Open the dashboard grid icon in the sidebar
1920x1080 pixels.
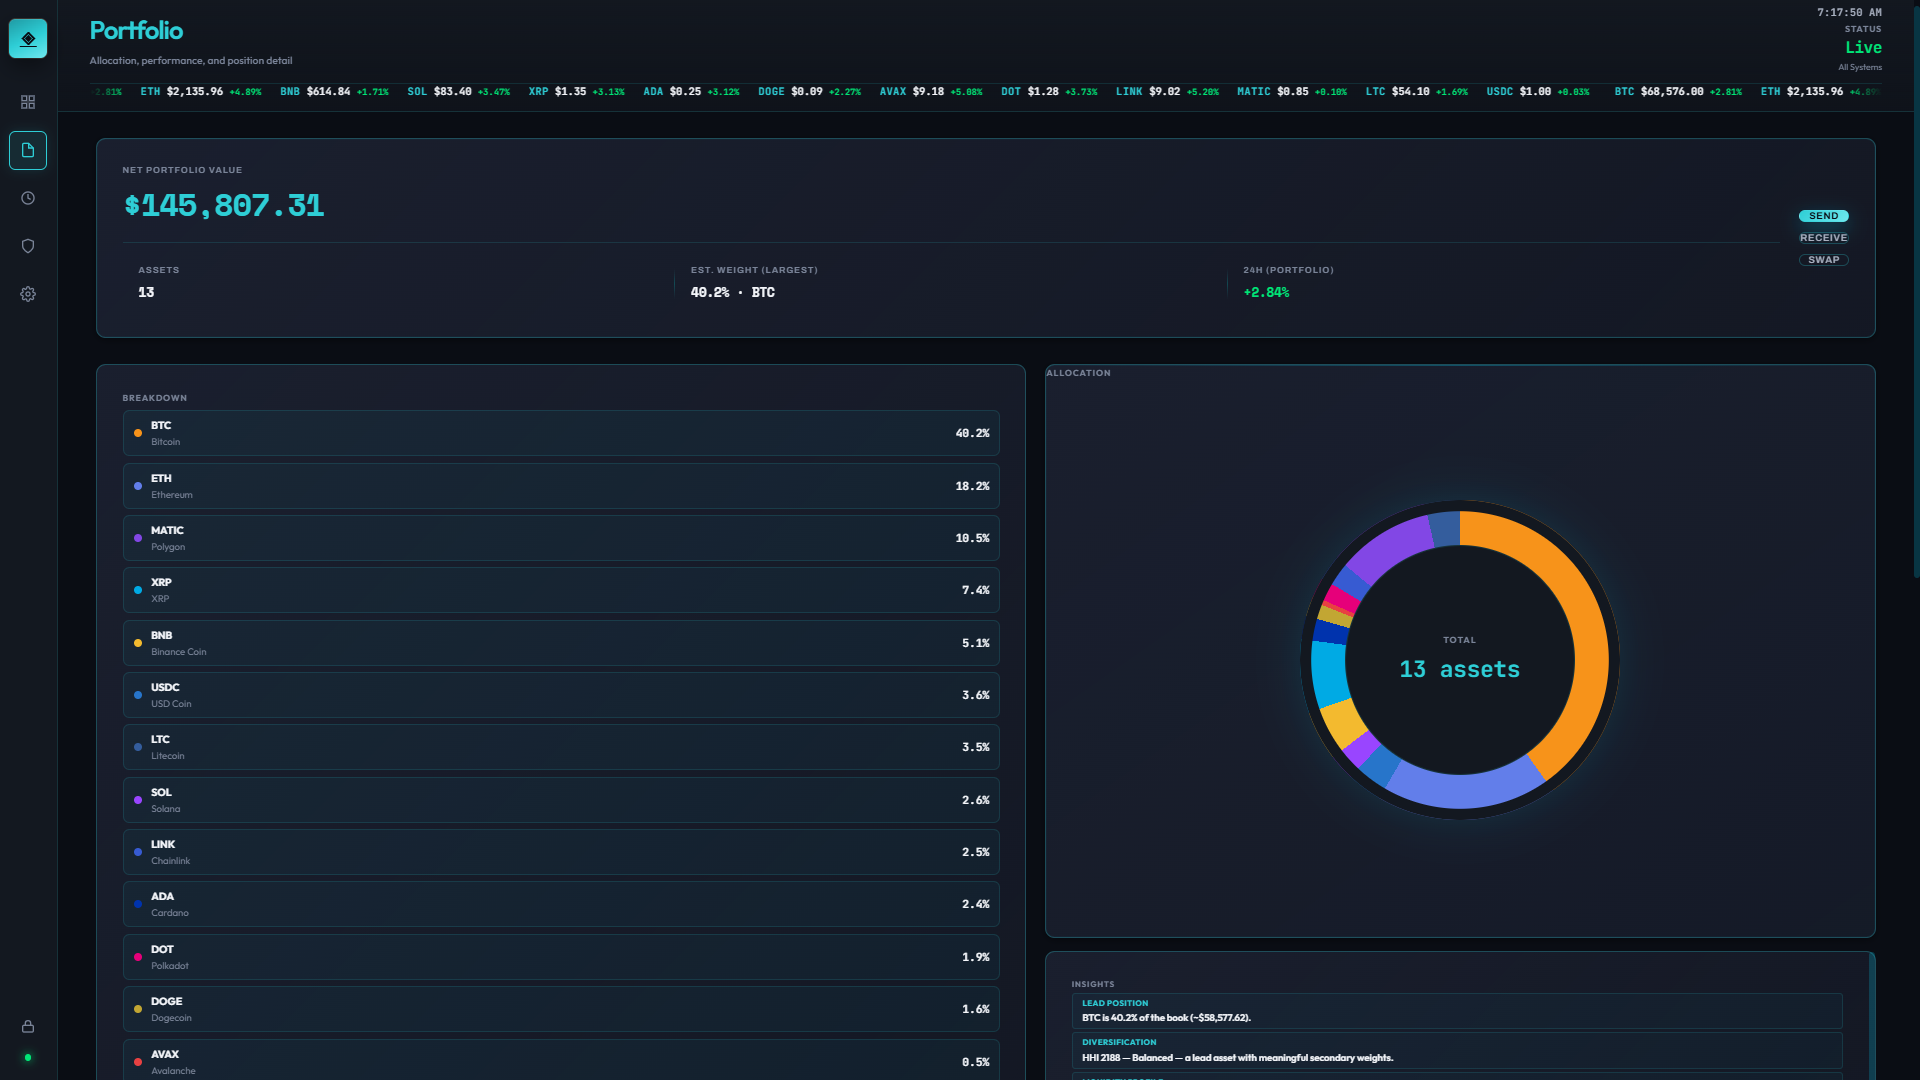tap(28, 101)
